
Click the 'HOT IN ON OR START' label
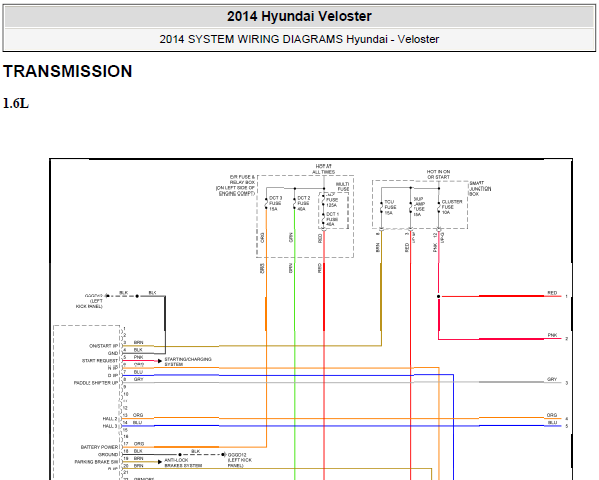point(438,174)
